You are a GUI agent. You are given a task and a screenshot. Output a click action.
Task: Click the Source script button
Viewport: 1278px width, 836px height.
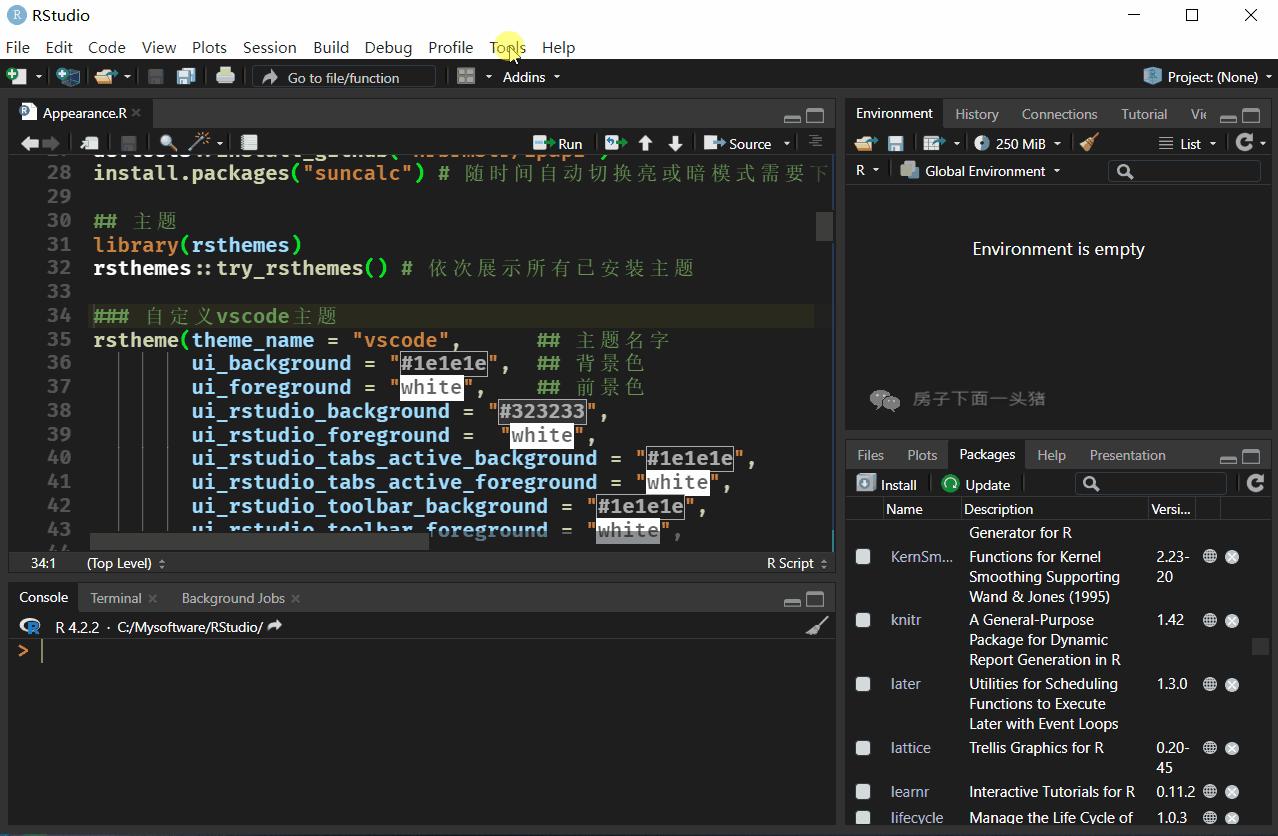[x=738, y=143]
